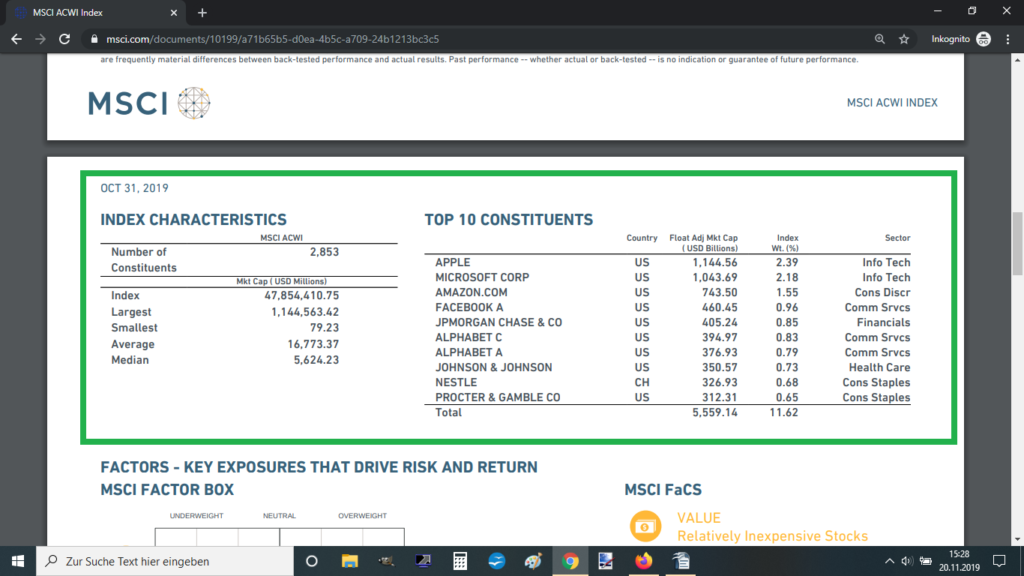Open Cortana circle icon on taskbar
Image resolution: width=1024 pixels, height=576 pixels.
[x=312, y=561]
